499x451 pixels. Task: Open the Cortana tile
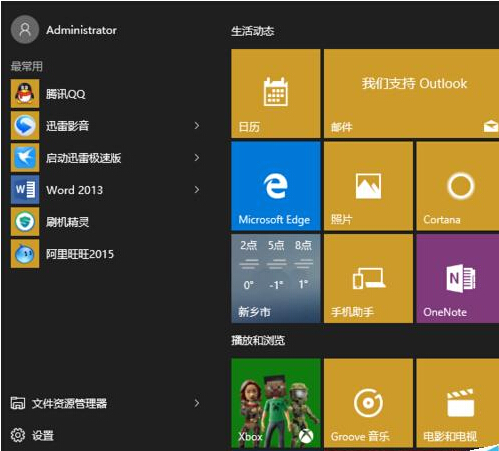click(458, 186)
